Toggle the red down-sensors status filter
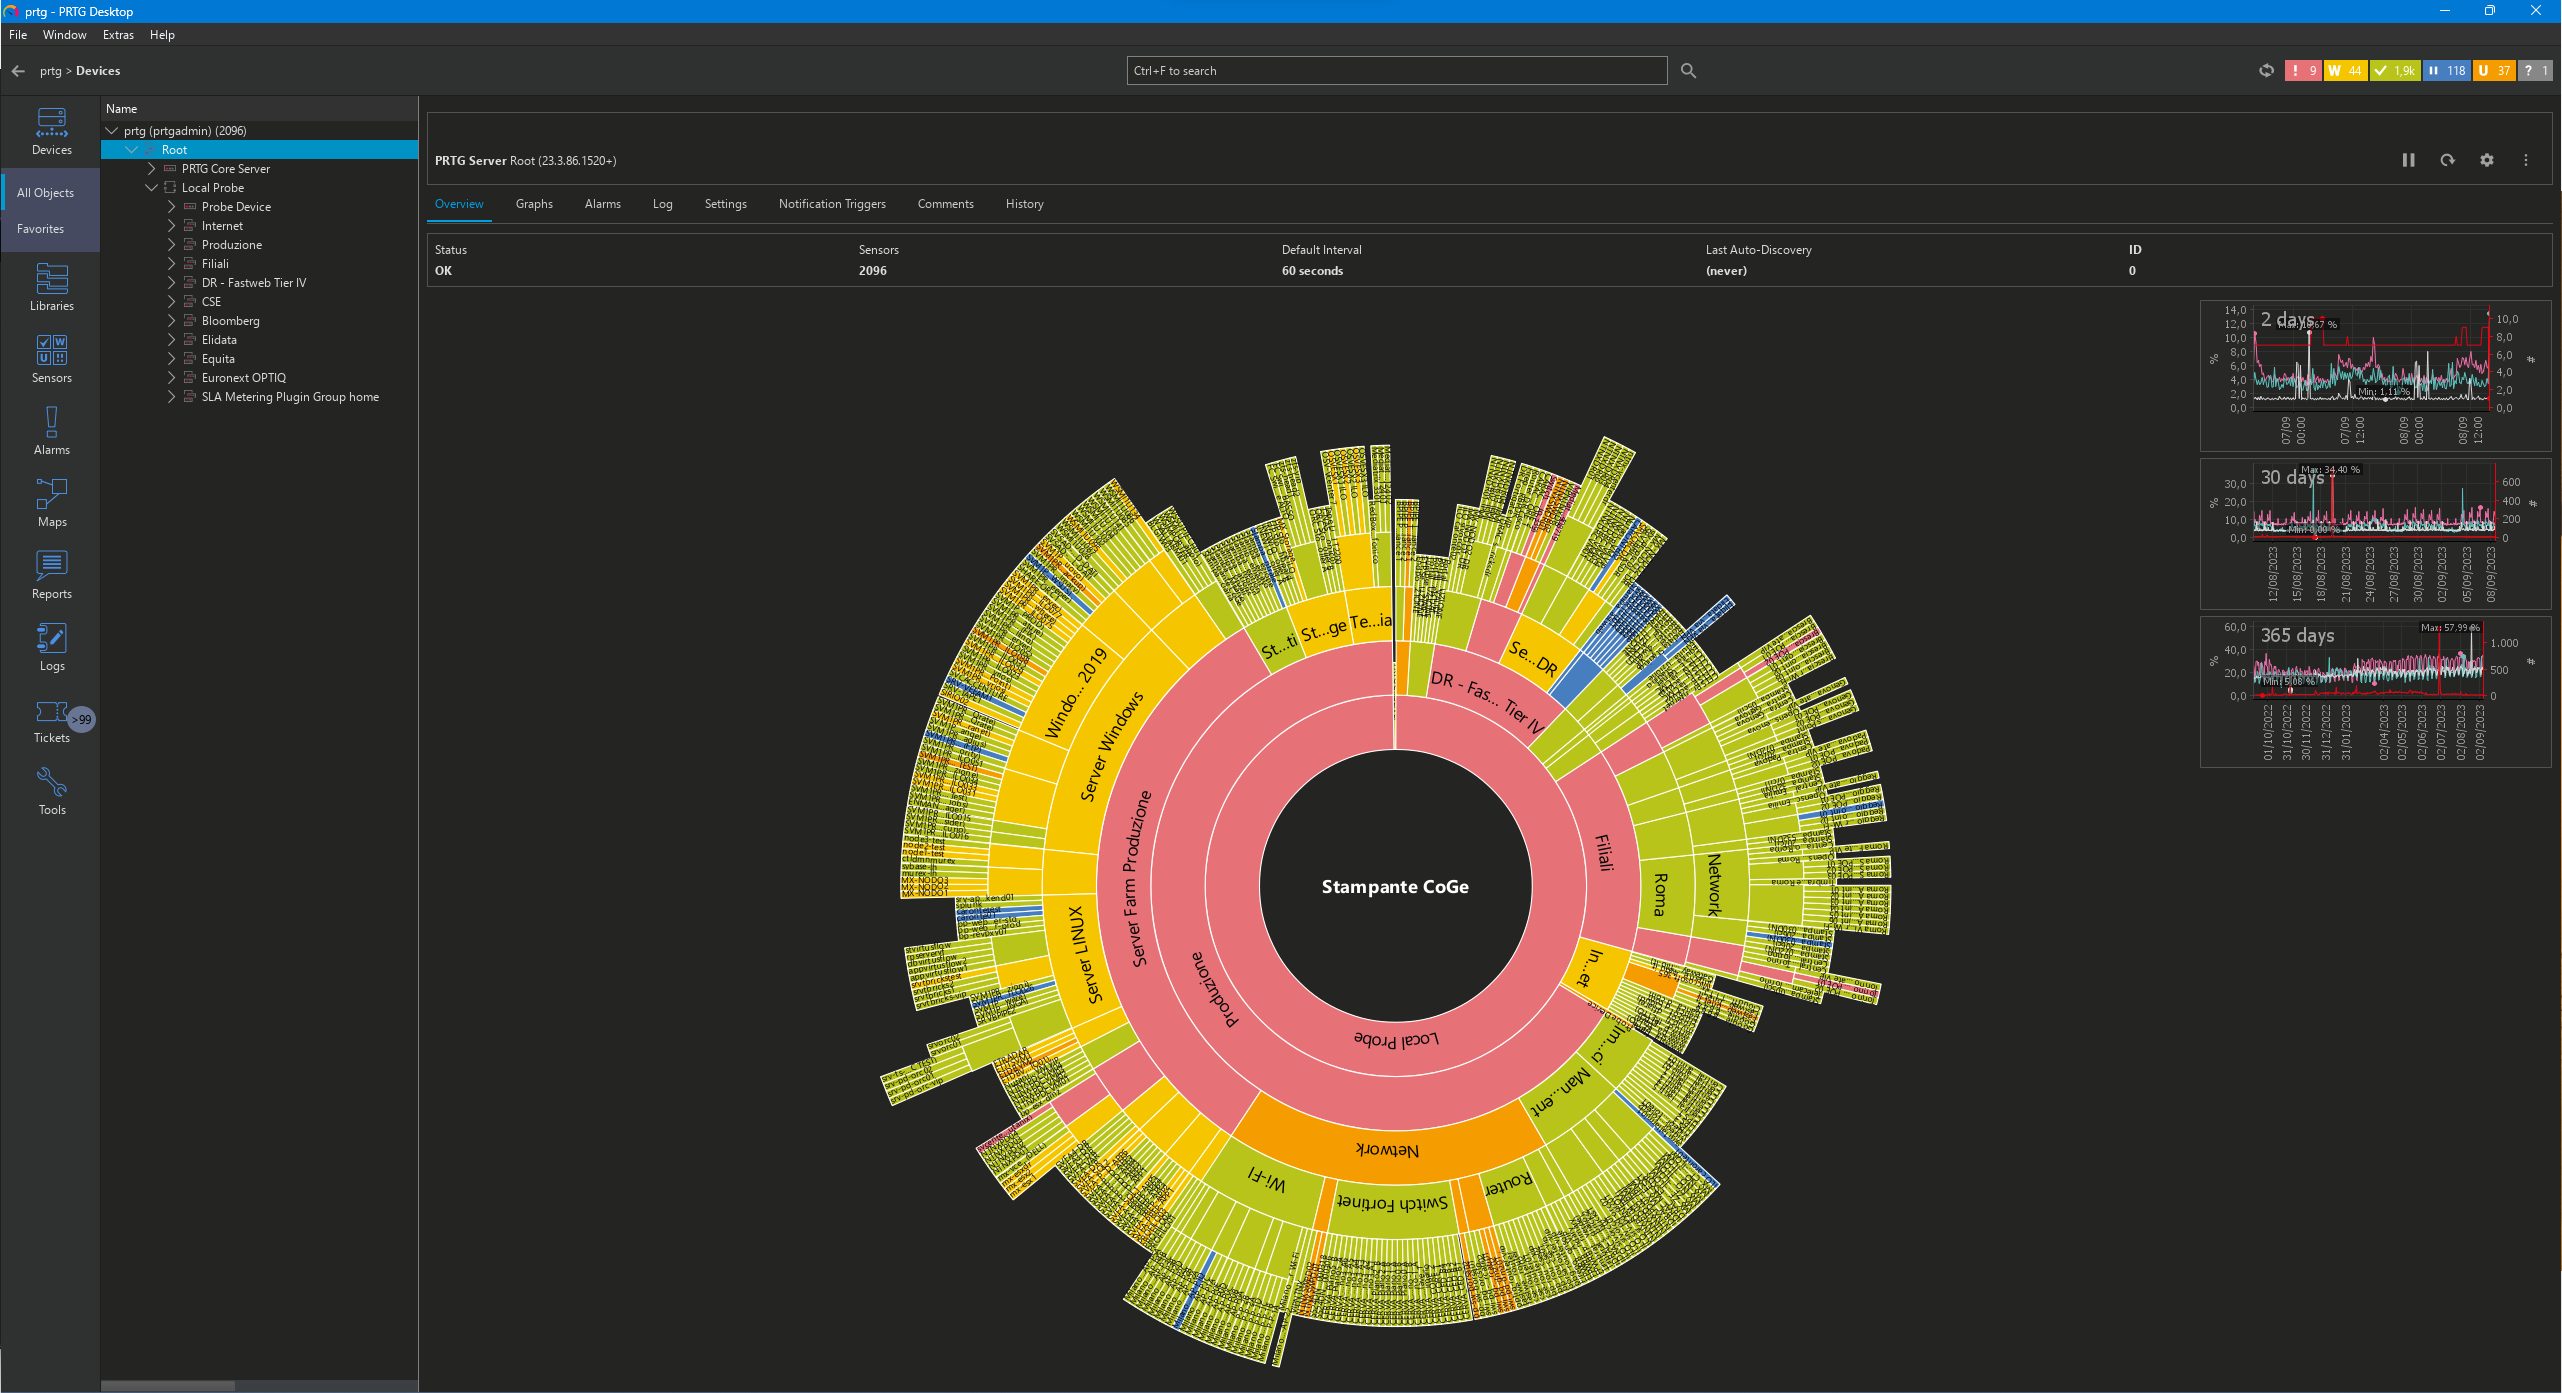Screen dimensions: 2562x1393 pyautogui.click(x=2302, y=71)
